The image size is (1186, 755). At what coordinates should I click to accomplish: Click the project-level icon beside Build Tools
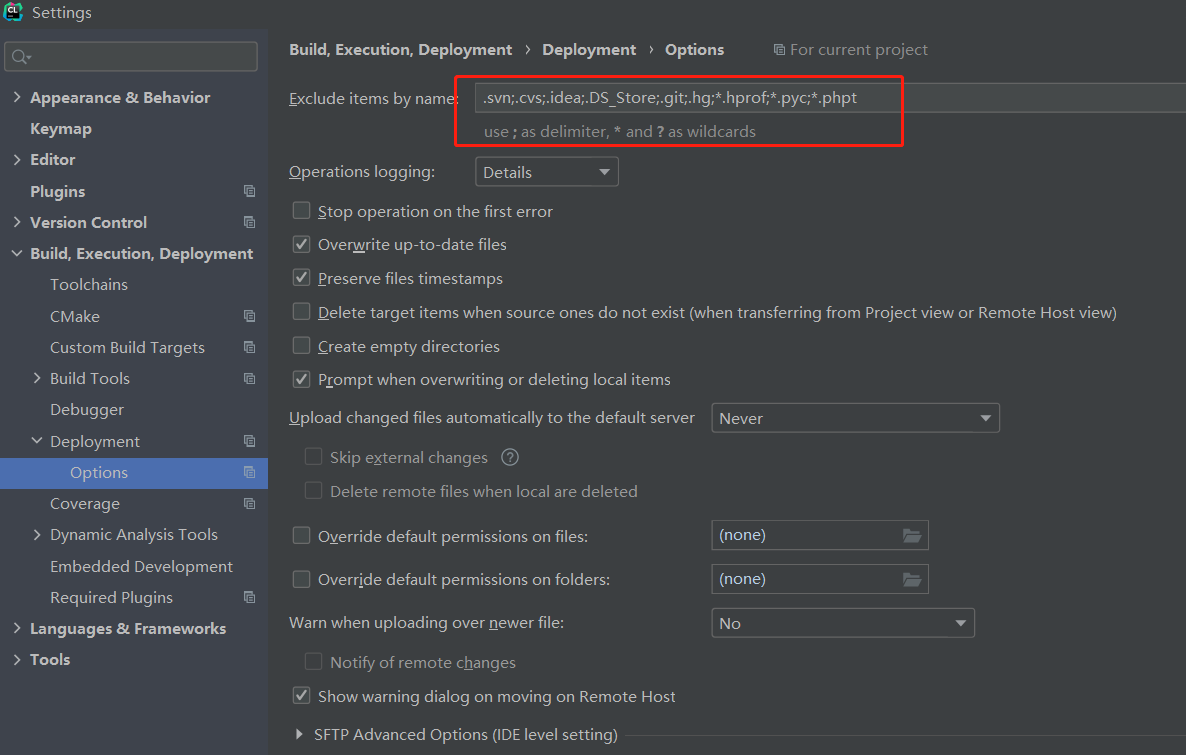(x=249, y=378)
